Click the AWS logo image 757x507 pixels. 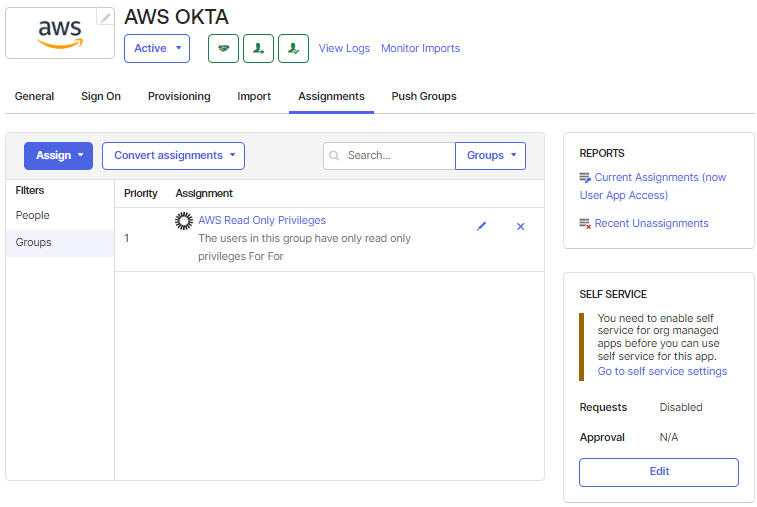coord(60,33)
